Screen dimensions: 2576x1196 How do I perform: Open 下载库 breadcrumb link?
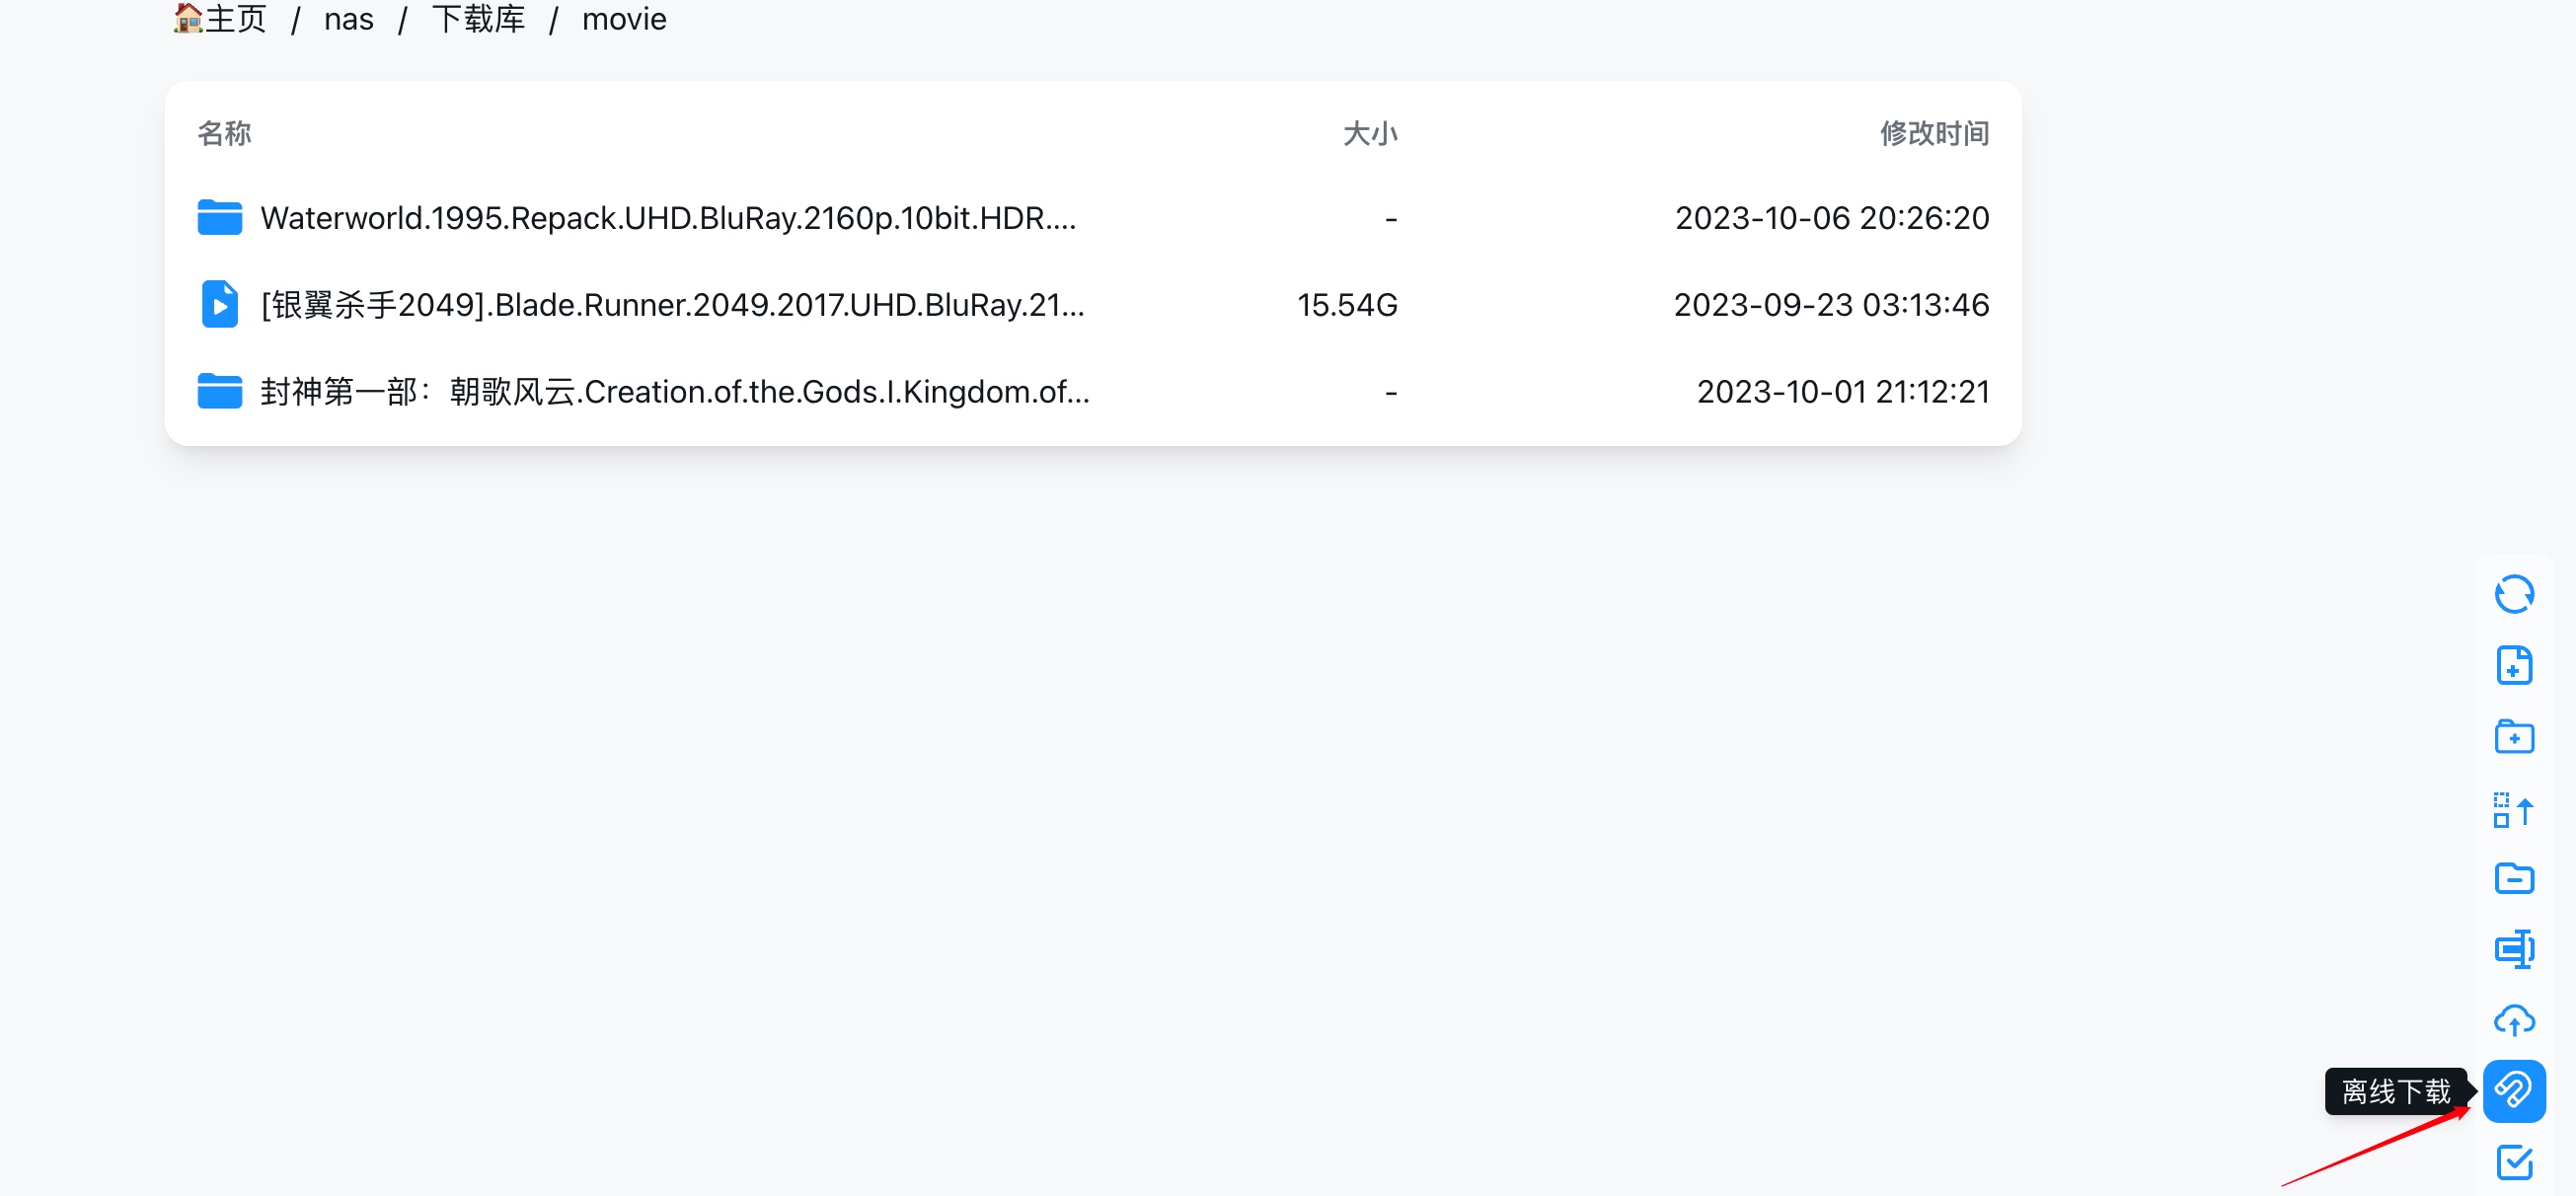pos(478,19)
